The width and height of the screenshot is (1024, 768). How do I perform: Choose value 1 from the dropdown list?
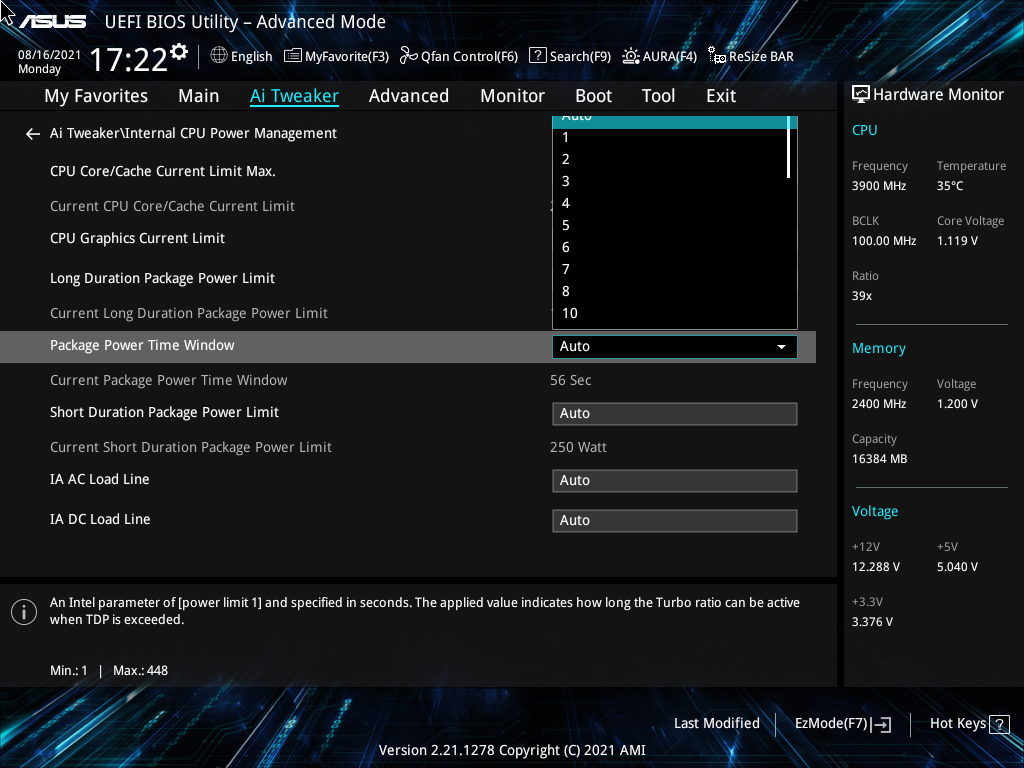pos(671,138)
